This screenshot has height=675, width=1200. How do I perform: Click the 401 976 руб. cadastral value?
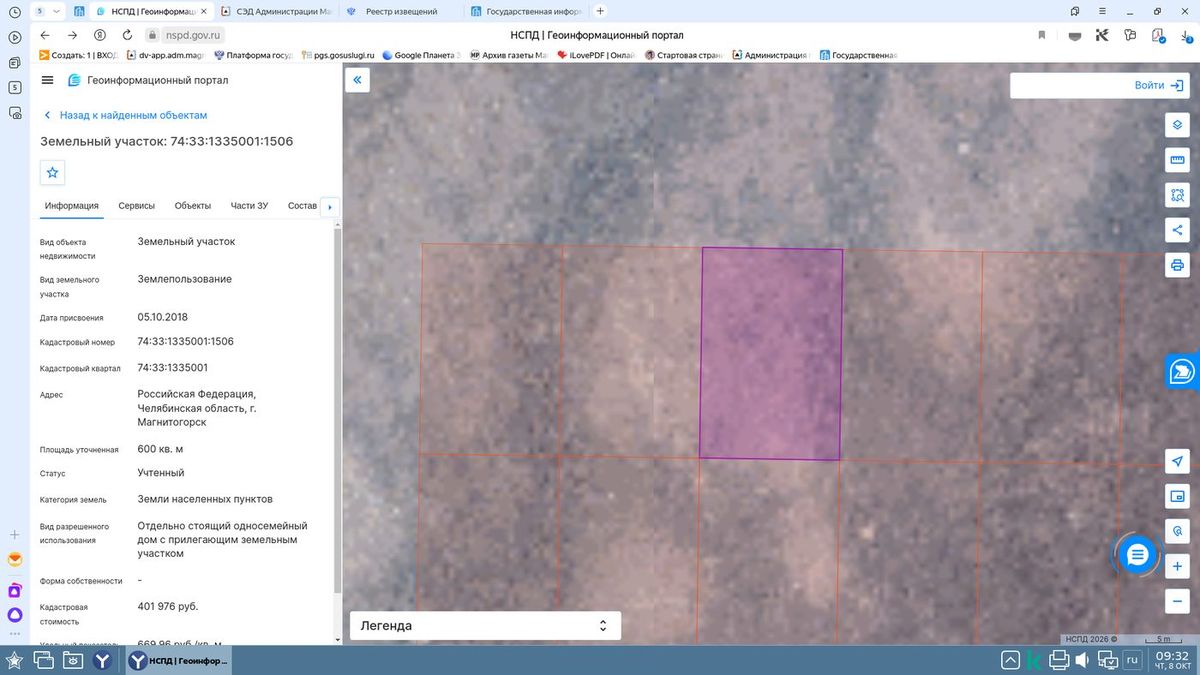[167, 606]
